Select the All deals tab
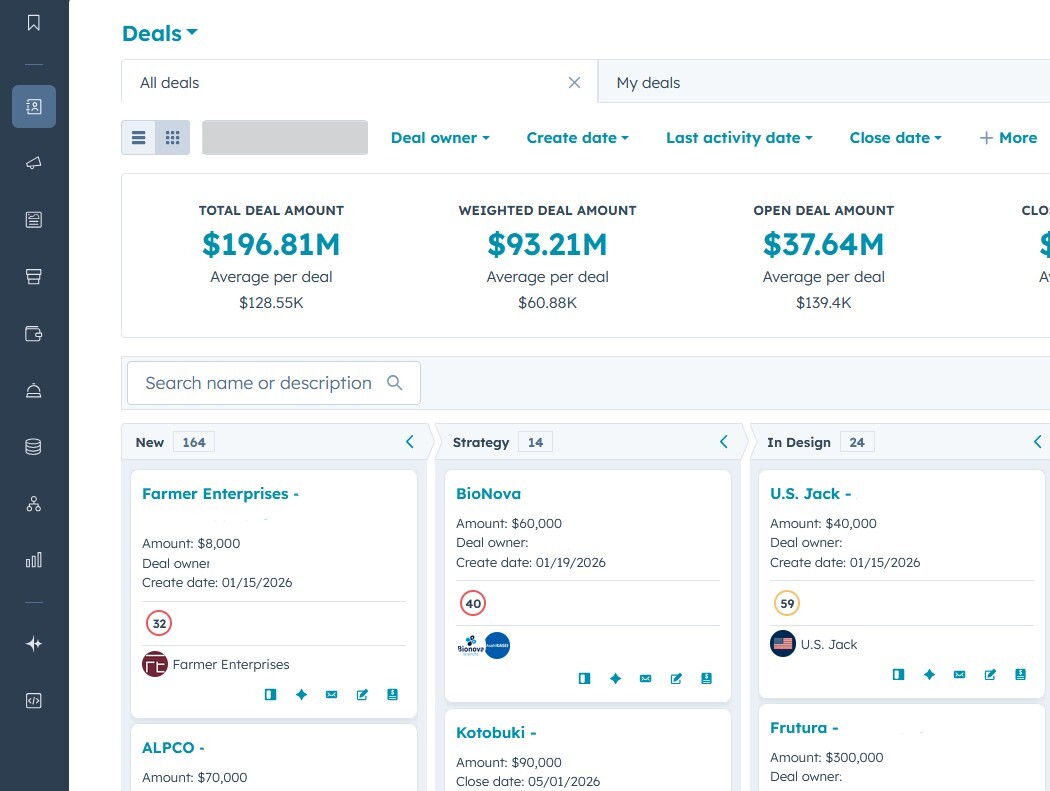This screenshot has height=791, width=1050. coord(169,83)
